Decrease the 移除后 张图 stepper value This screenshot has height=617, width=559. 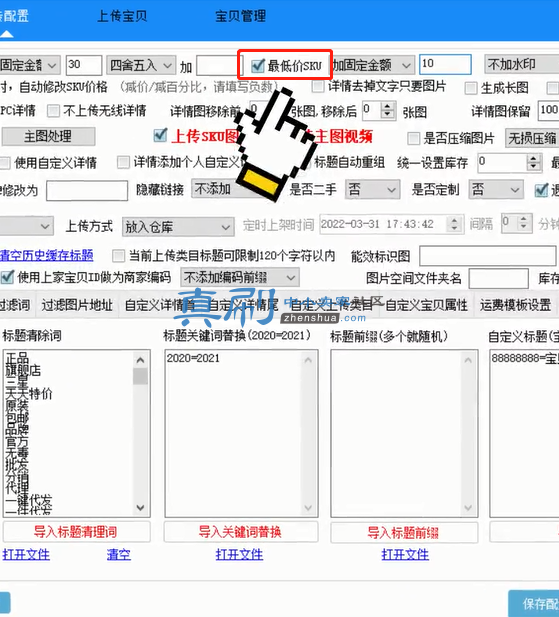[x=387, y=115]
